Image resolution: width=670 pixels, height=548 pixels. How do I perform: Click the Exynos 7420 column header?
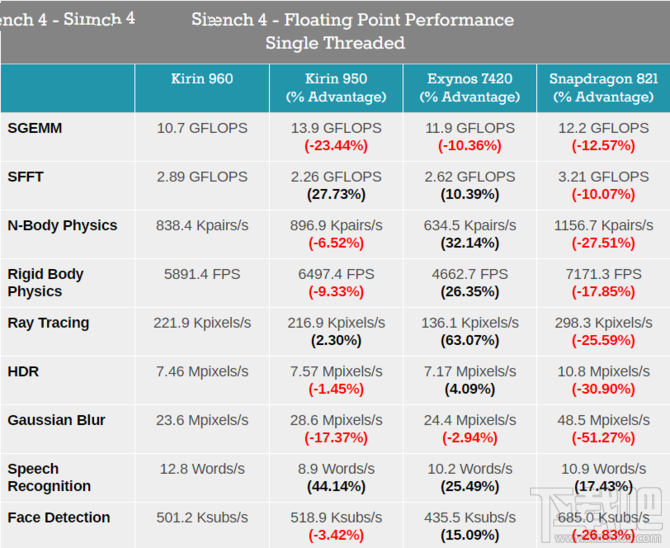[468, 88]
